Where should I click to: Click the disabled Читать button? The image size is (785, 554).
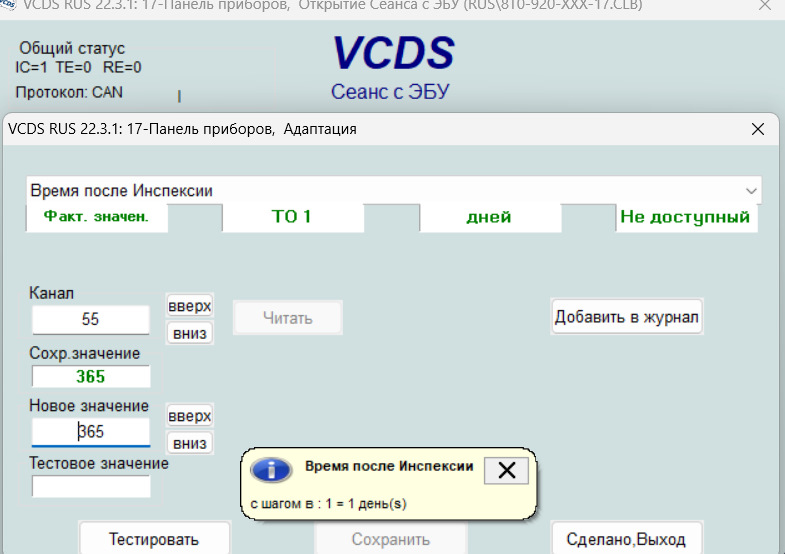pos(288,318)
